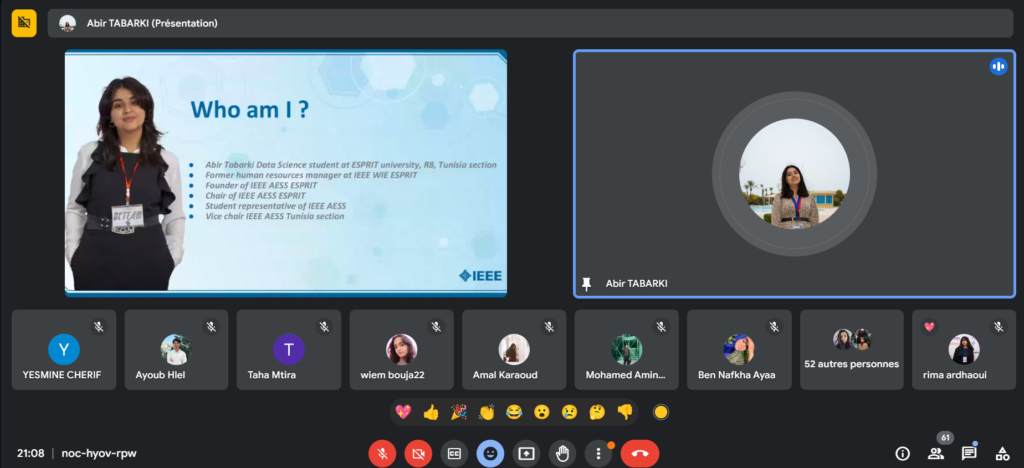This screenshot has width=1024, height=468.
Task: Select the Amal Karaoud participant tile
Action: (514, 350)
